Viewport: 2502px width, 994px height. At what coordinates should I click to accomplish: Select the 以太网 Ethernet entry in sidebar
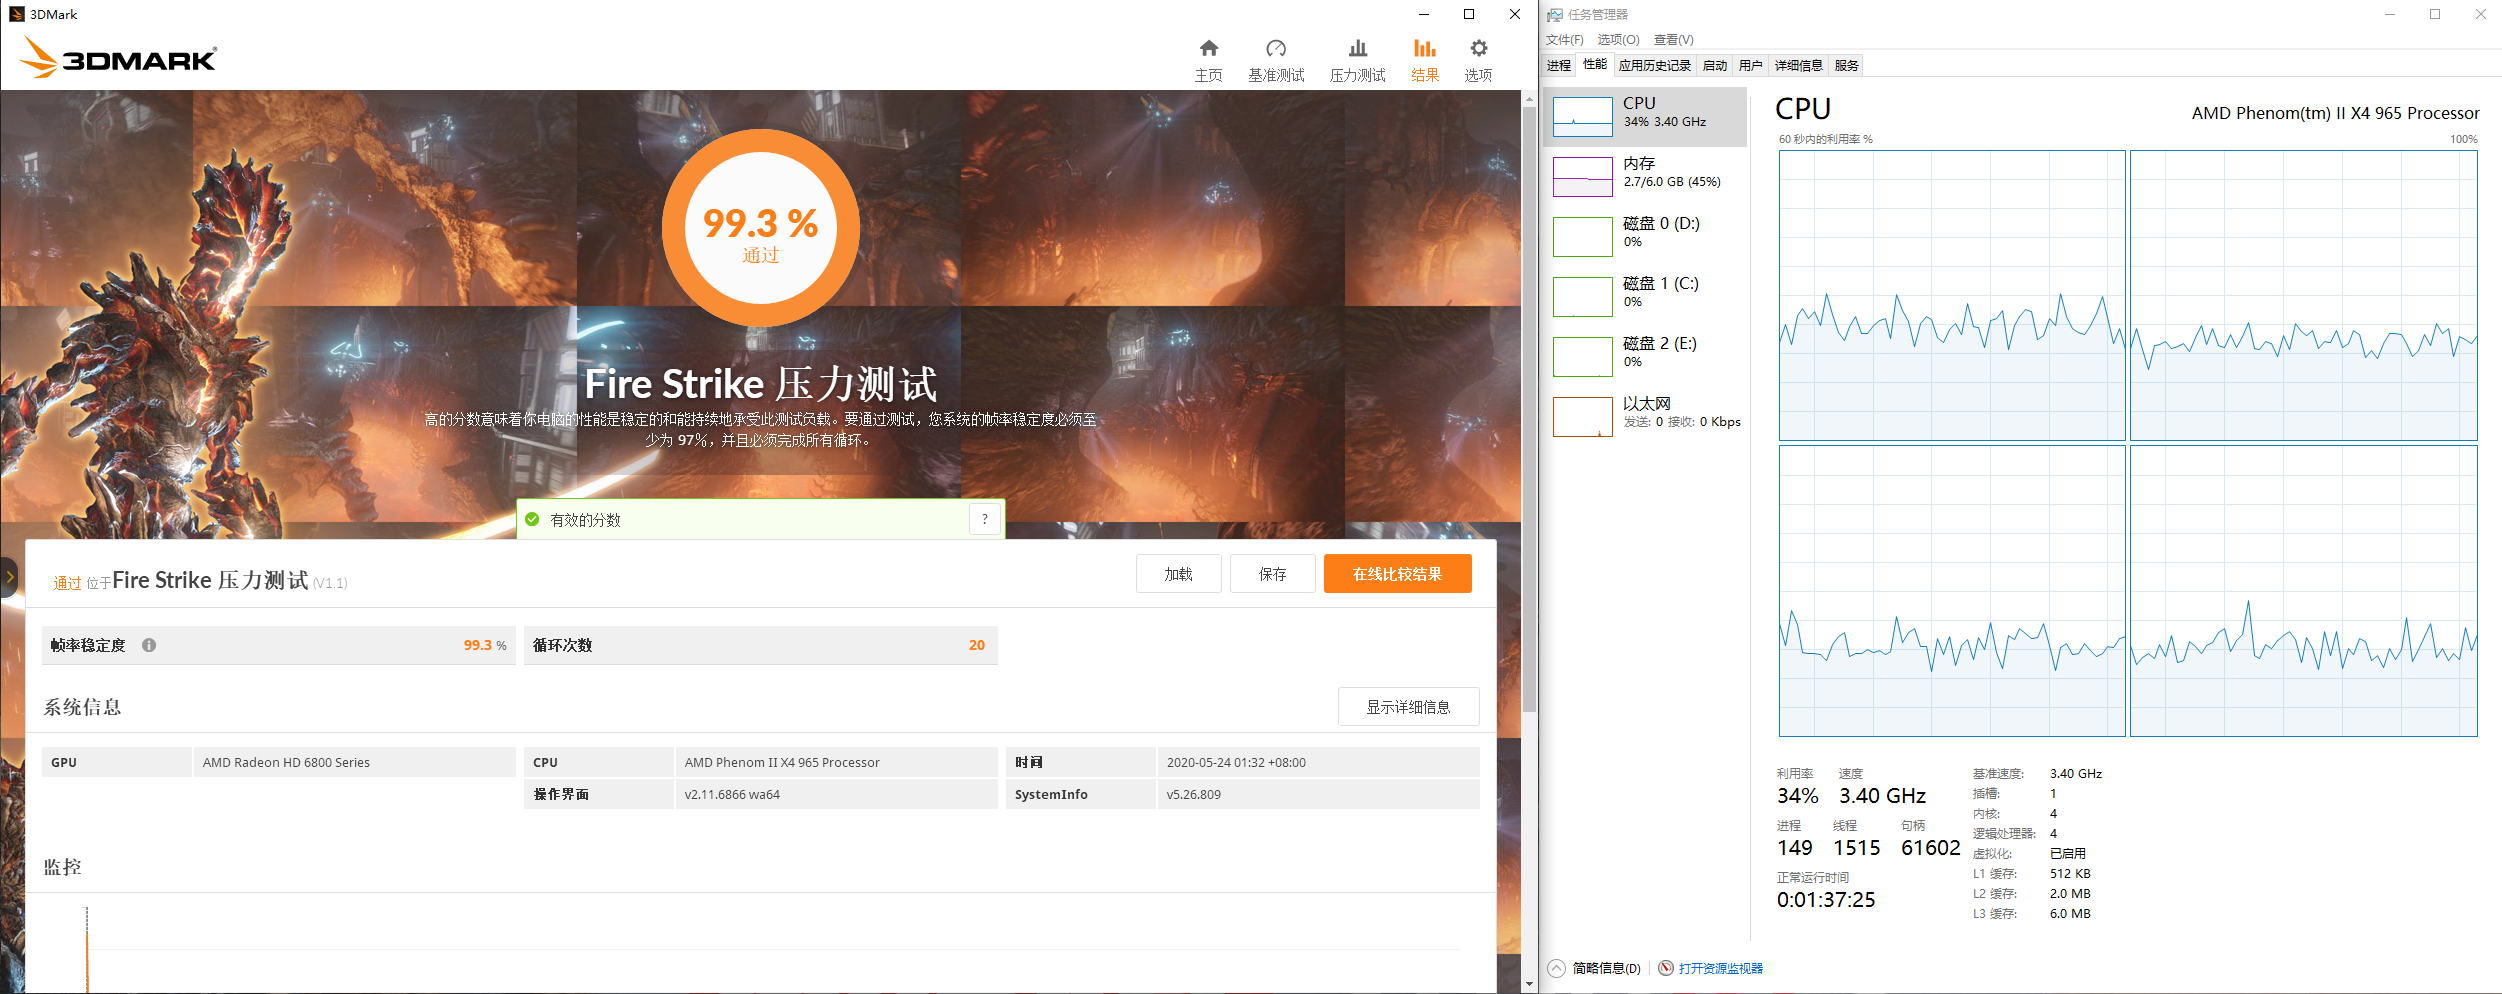click(x=1646, y=417)
